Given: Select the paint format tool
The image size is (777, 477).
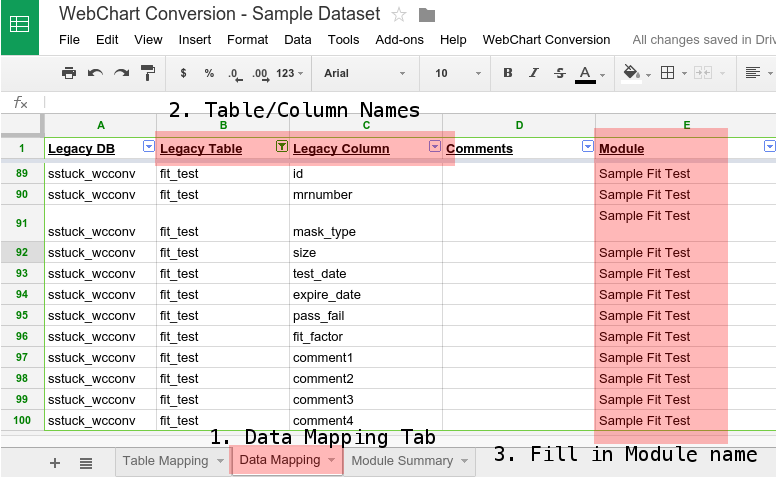Looking at the screenshot, I should tap(148, 73).
